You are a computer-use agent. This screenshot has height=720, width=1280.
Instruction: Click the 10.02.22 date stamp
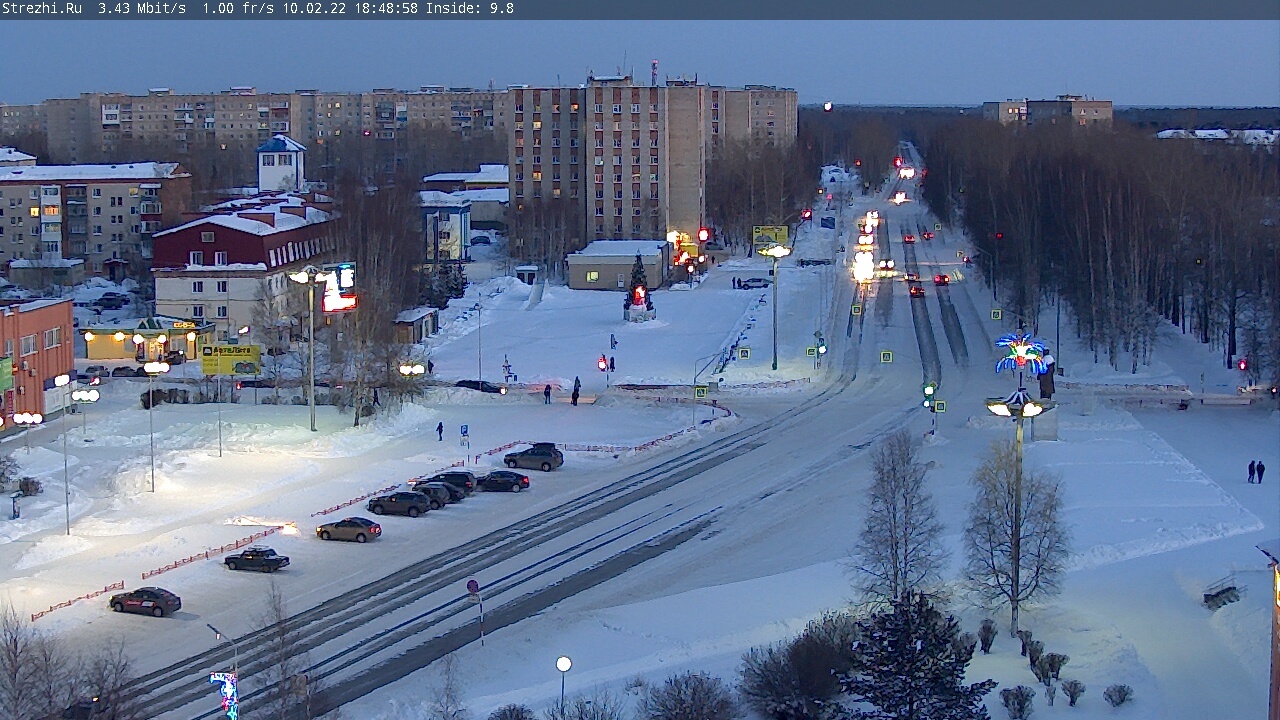tap(314, 8)
